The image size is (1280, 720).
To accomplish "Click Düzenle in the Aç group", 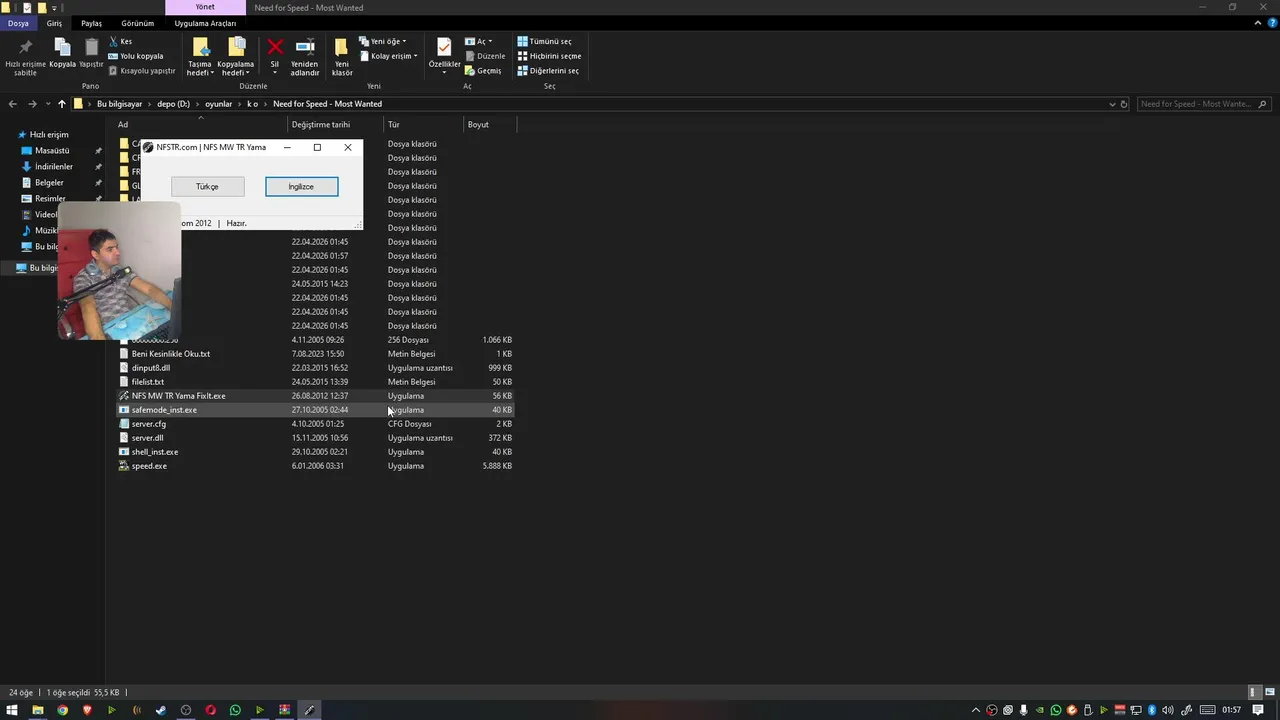I will pyautogui.click(x=485, y=56).
